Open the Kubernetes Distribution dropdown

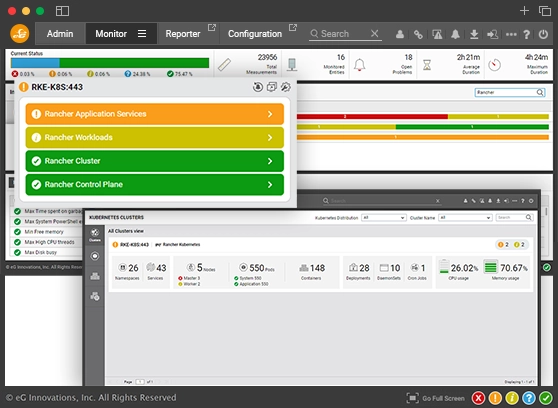pyautogui.click(x=384, y=218)
